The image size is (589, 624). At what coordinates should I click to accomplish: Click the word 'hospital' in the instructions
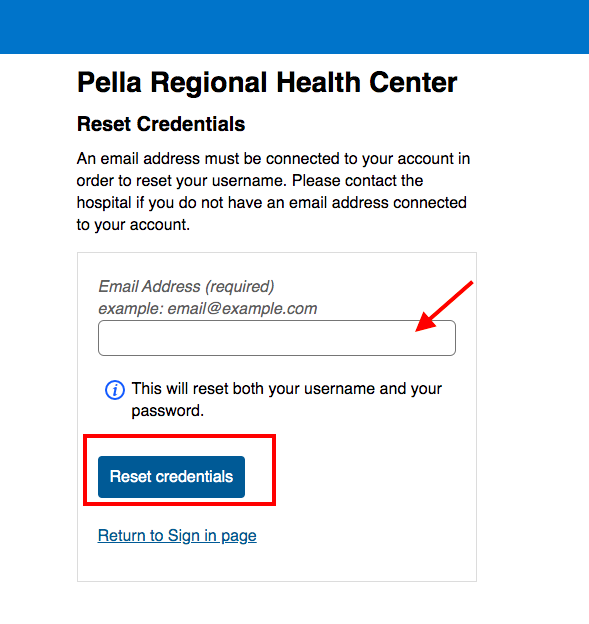104,203
